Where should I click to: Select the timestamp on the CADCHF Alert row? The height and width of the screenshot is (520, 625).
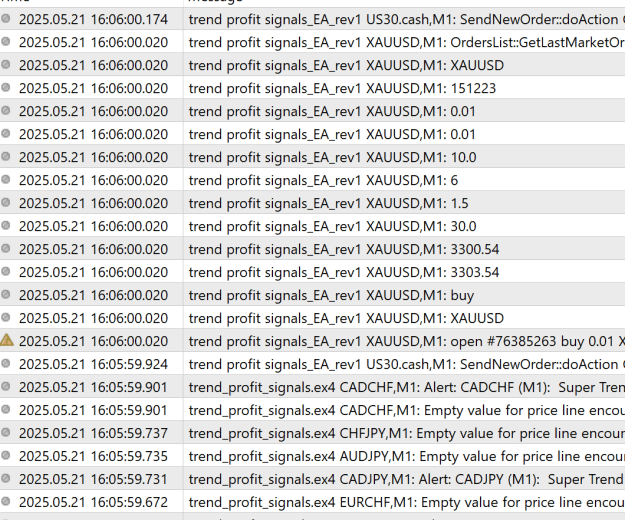(x=93, y=388)
